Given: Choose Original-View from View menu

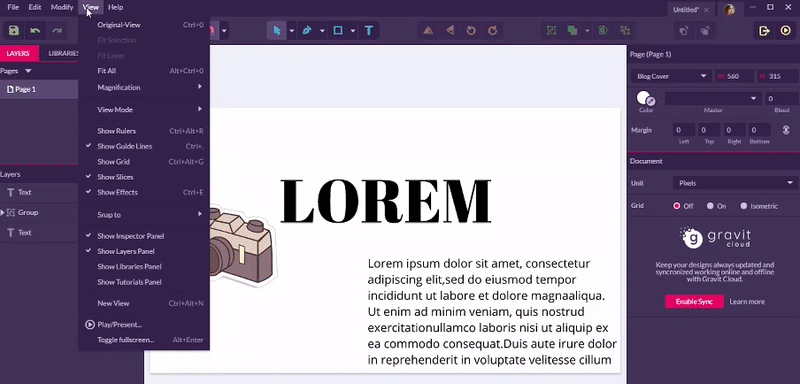Looking at the screenshot, I should [144, 25].
